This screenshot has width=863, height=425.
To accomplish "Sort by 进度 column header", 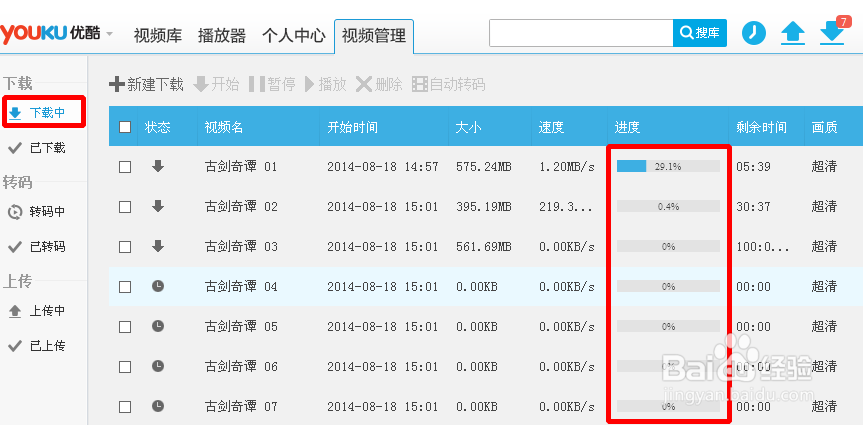I will click(627, 128).
